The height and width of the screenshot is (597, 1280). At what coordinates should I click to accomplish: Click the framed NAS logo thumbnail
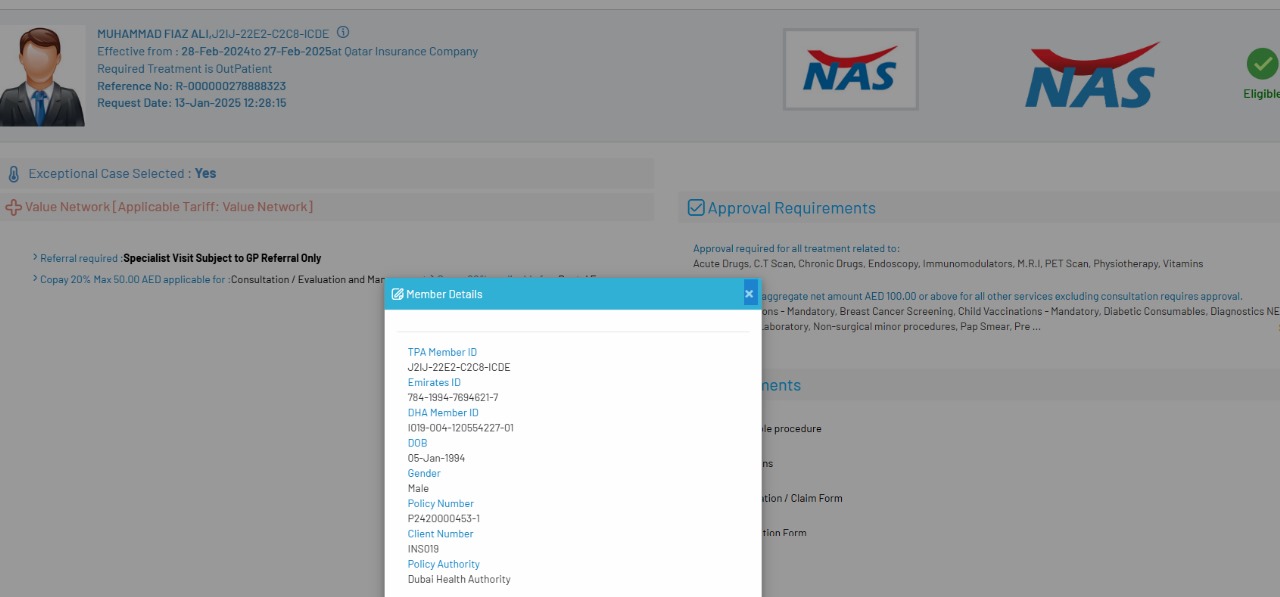coord(850,69)
